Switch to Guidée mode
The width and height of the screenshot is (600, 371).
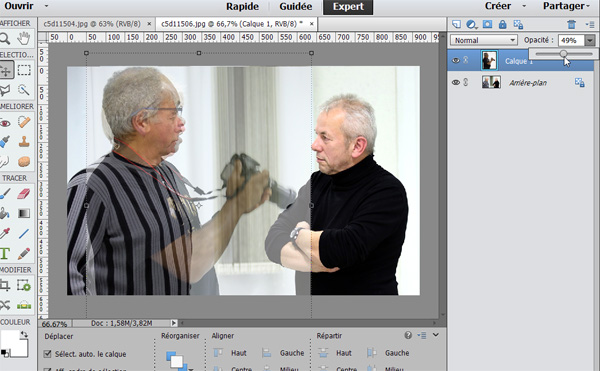295,7
